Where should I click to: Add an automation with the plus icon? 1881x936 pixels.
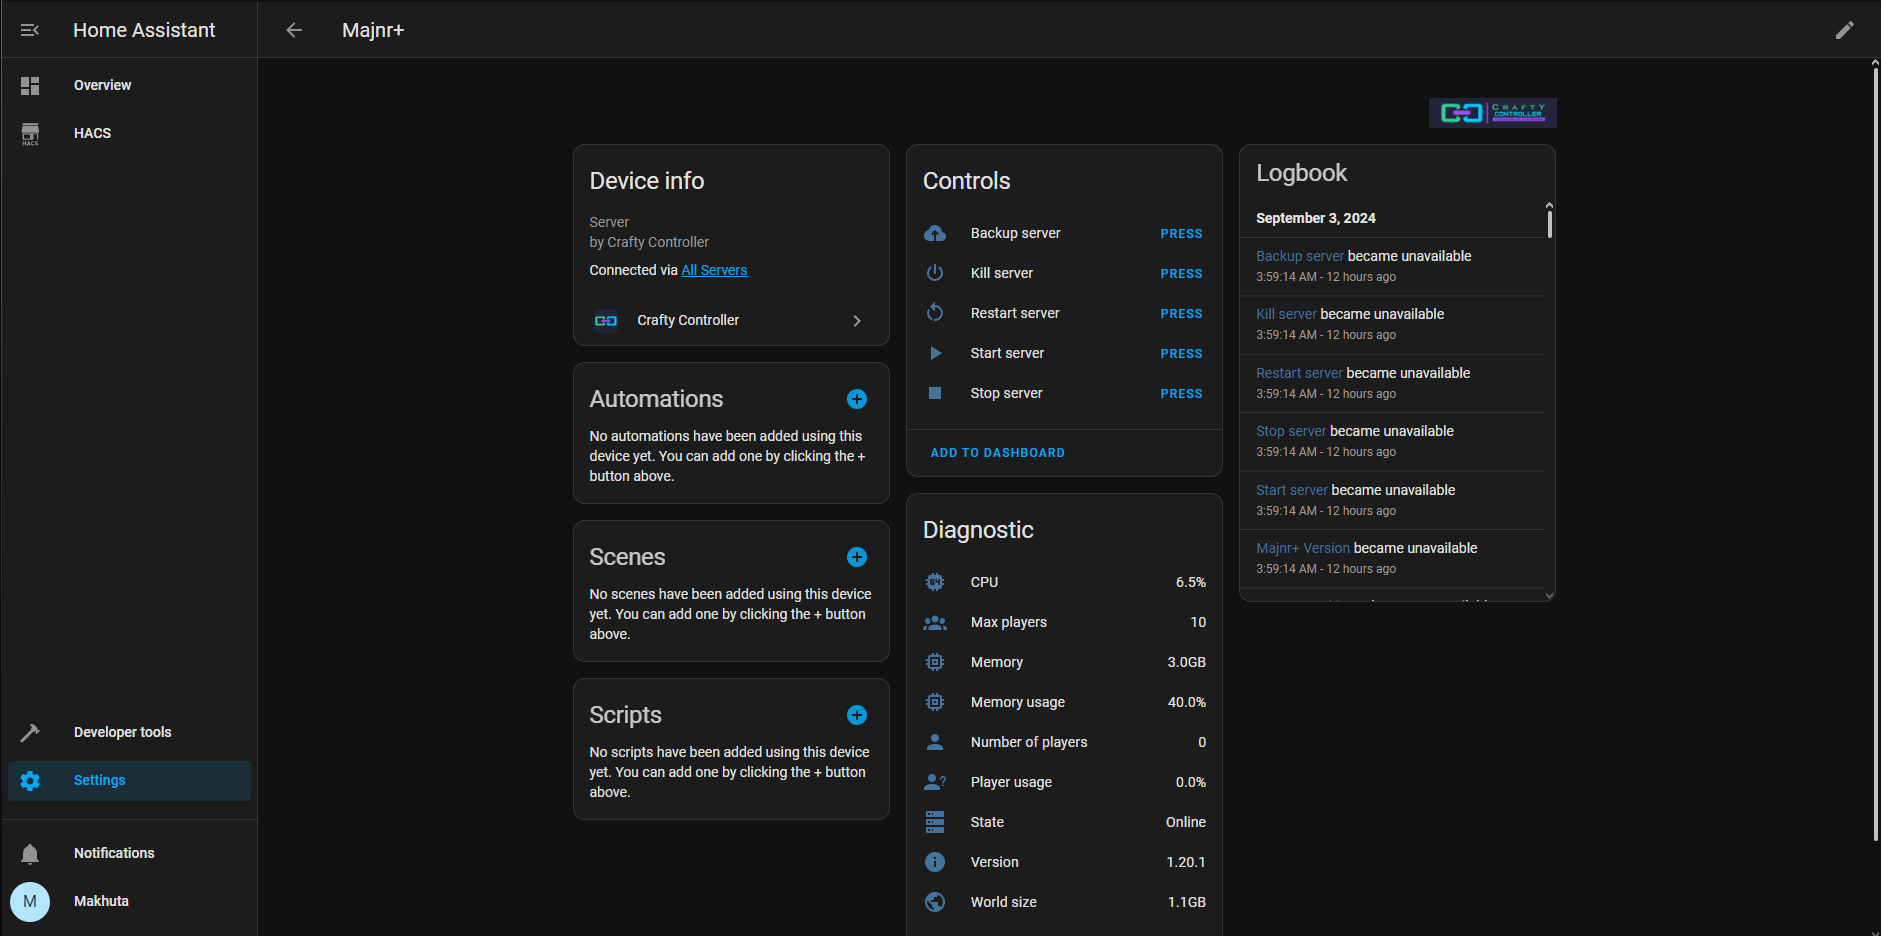coord(857,399)
